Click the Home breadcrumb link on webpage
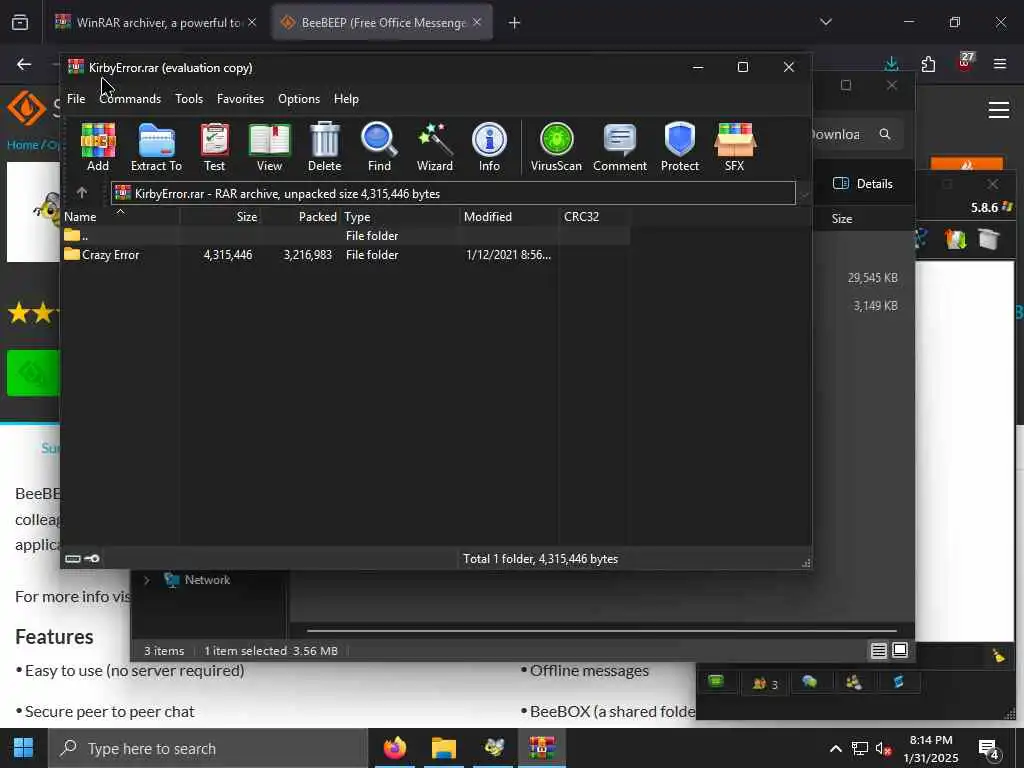 (x=23, y=145)
